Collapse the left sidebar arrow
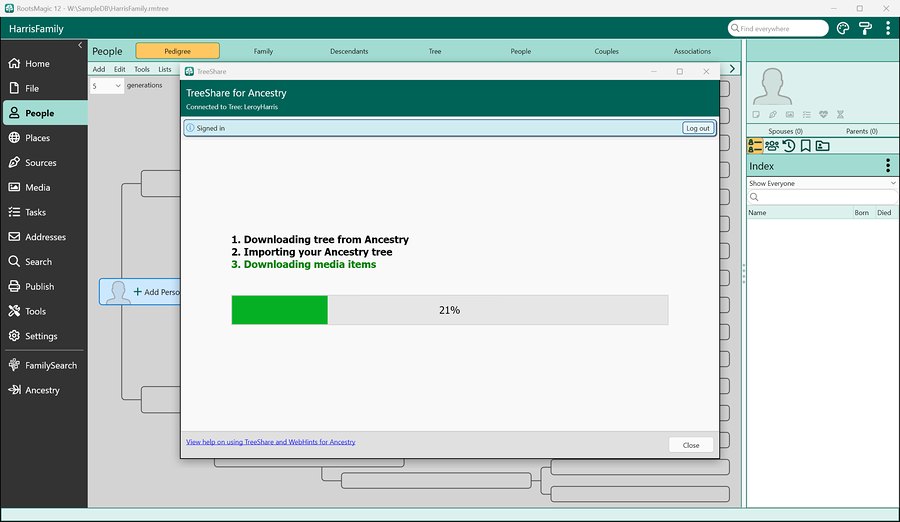The width and height of the screenshot is (900, 522). coord(80,45)
